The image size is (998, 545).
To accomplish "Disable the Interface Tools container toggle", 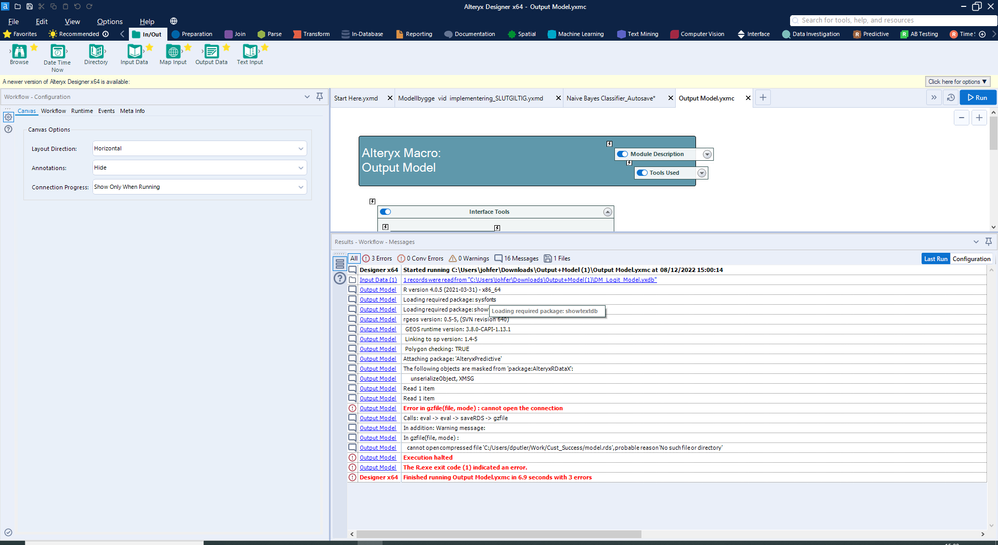I will [x=386, y=212].
